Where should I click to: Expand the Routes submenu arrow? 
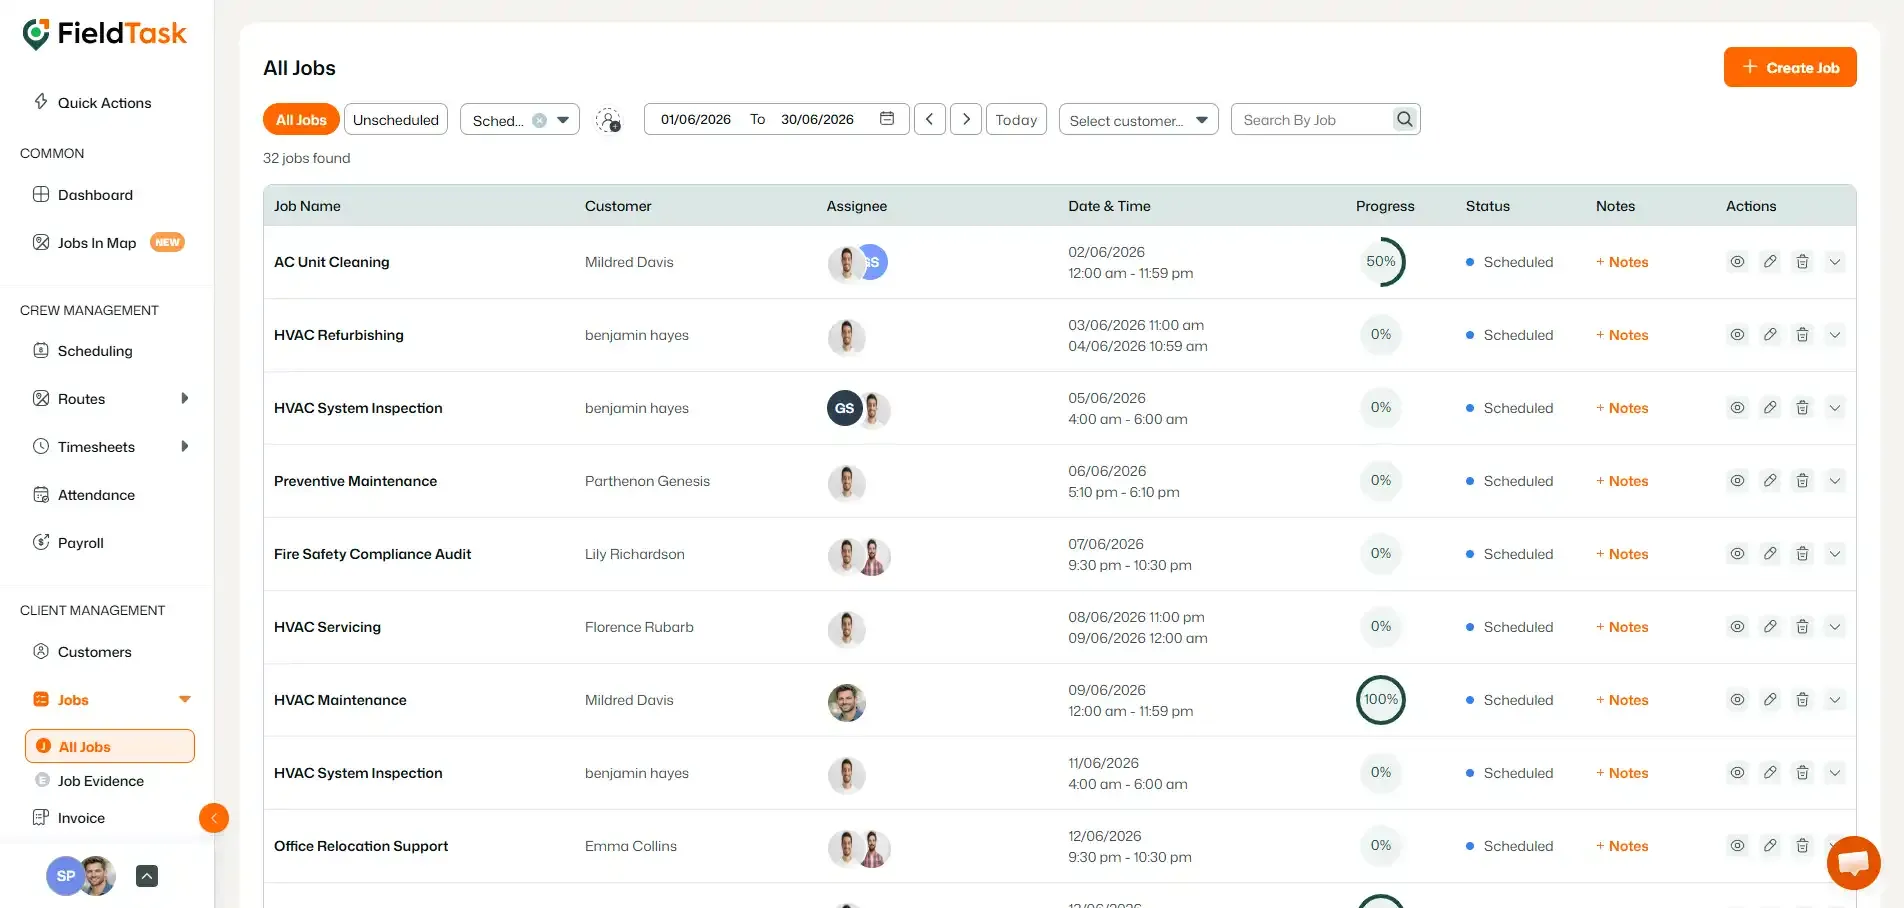[x=184, y=398]
